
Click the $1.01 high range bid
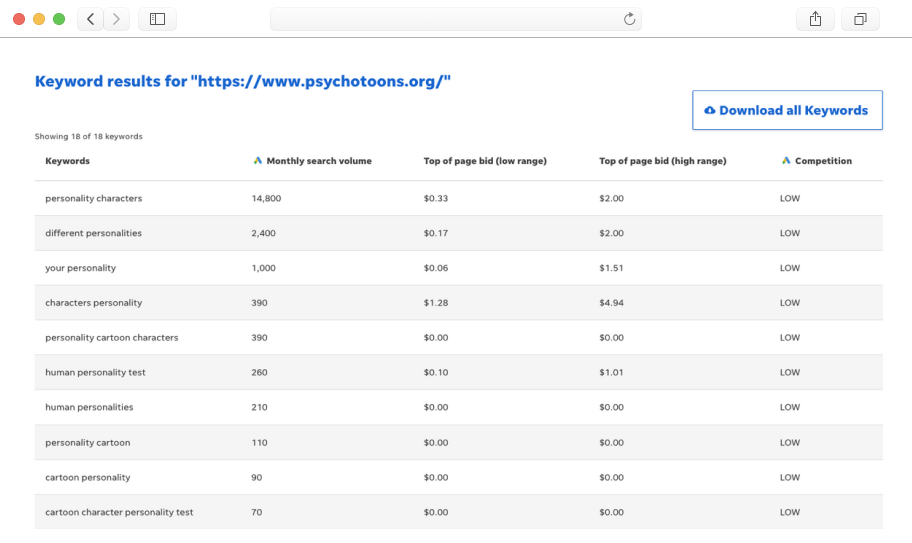pyautogui.click(x=611, y=373)
